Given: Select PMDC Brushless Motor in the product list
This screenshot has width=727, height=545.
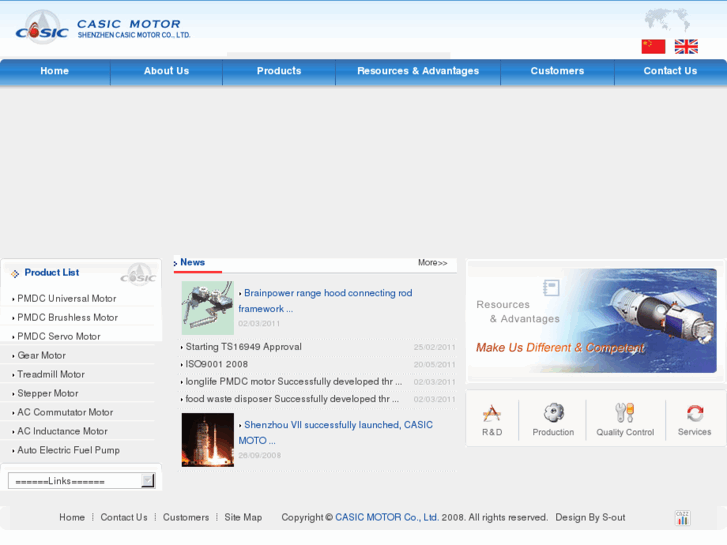Looking at the screenshot, I should pos(68,318).
